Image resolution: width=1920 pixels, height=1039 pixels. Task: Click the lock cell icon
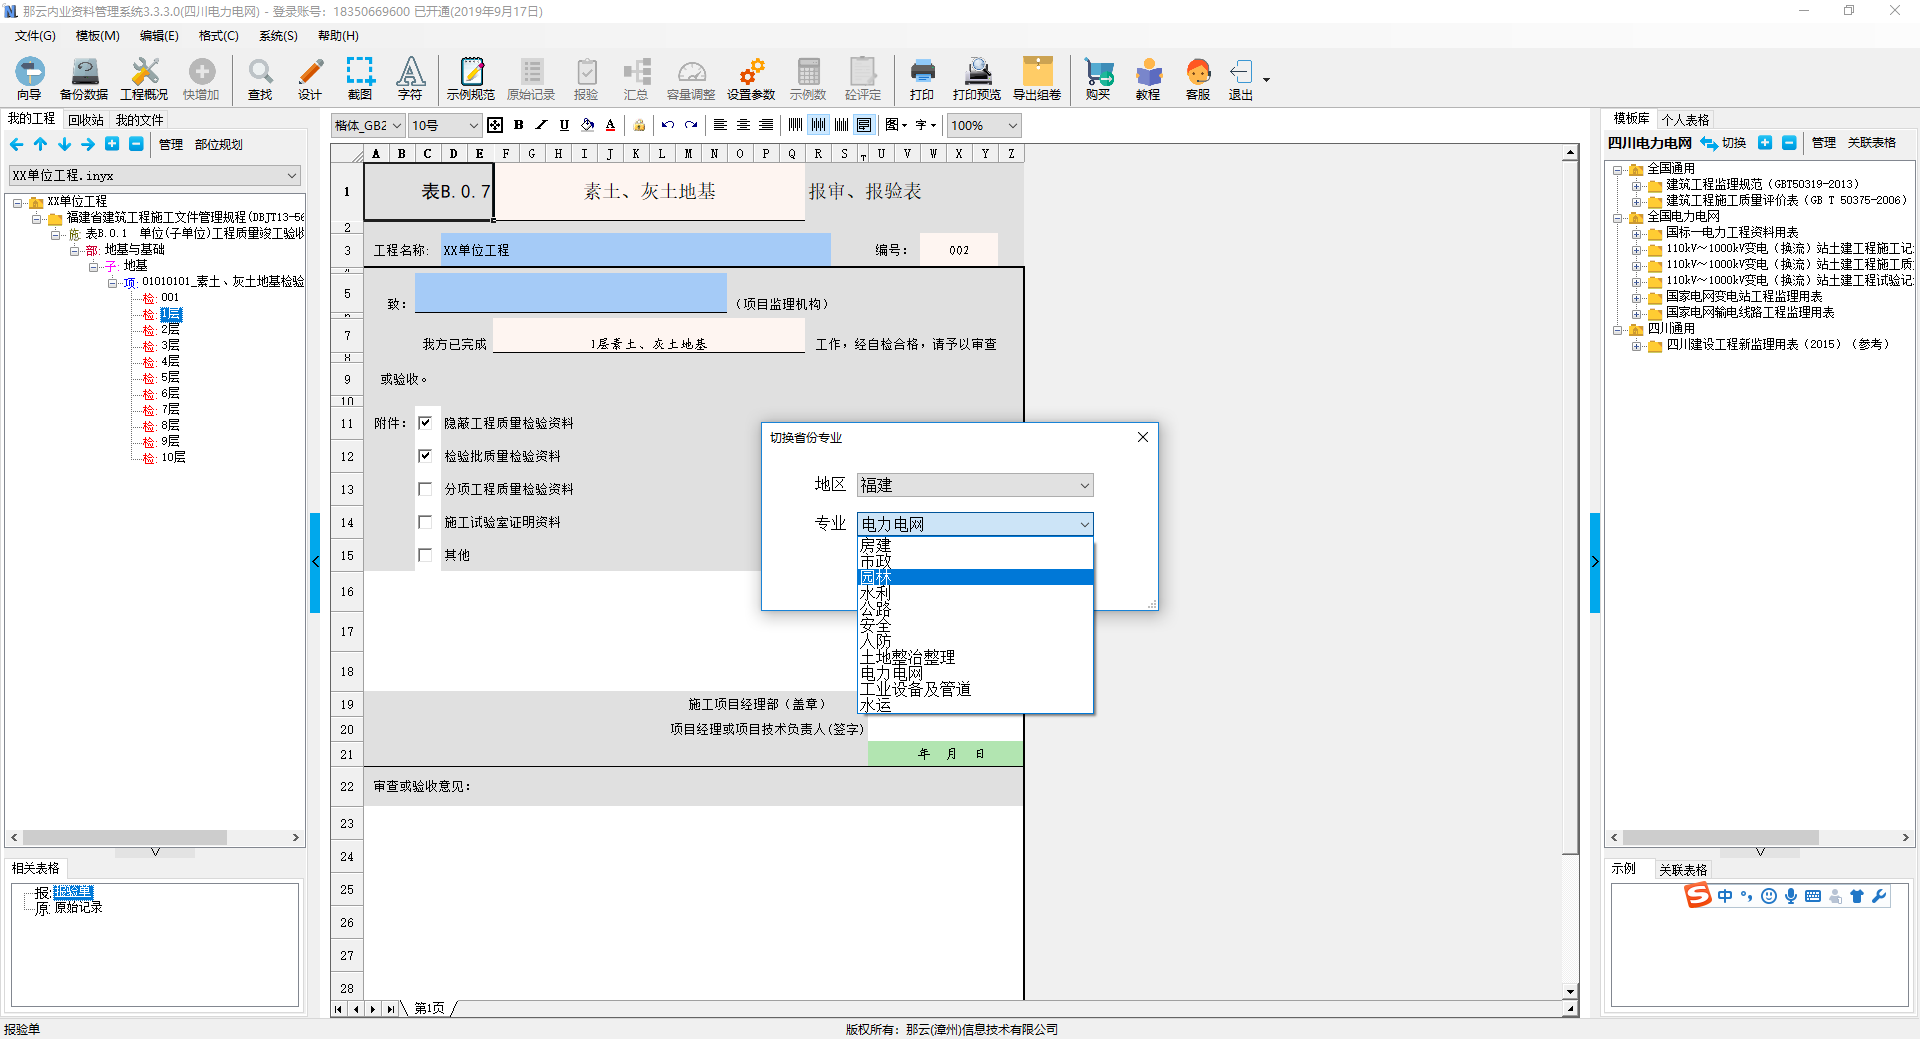[x=639, y=125]
